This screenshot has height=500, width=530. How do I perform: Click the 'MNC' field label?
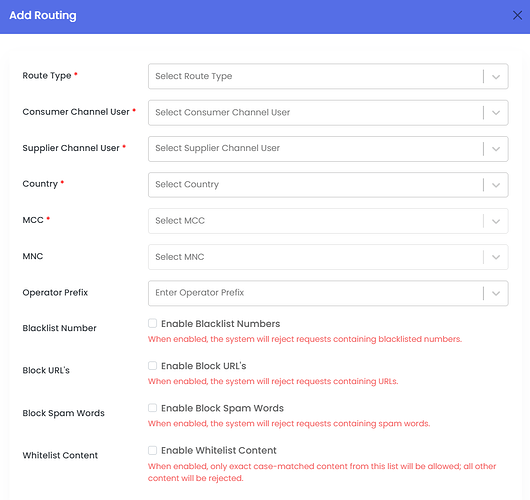coord(33,256)
